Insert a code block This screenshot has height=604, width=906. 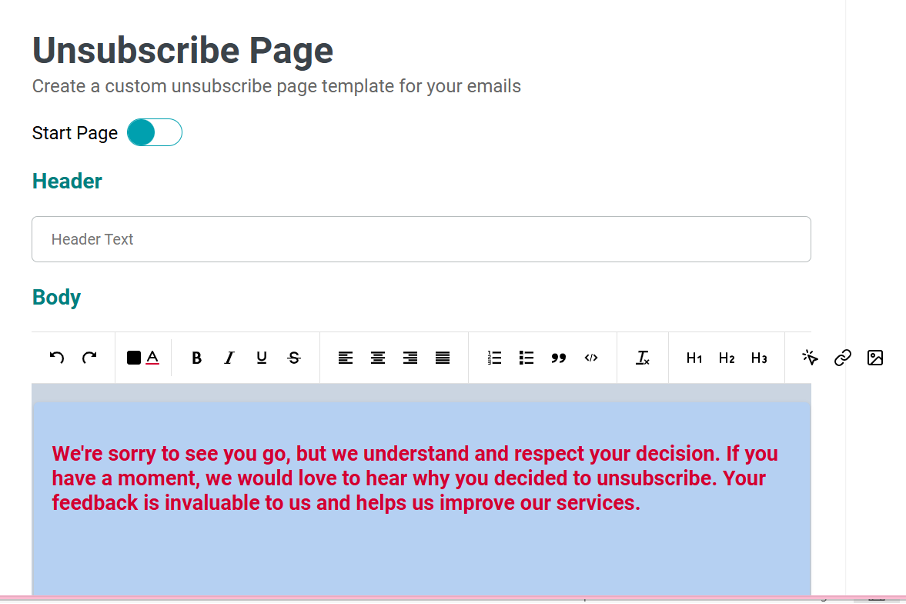pyautogui.click(x=591, y=358)
